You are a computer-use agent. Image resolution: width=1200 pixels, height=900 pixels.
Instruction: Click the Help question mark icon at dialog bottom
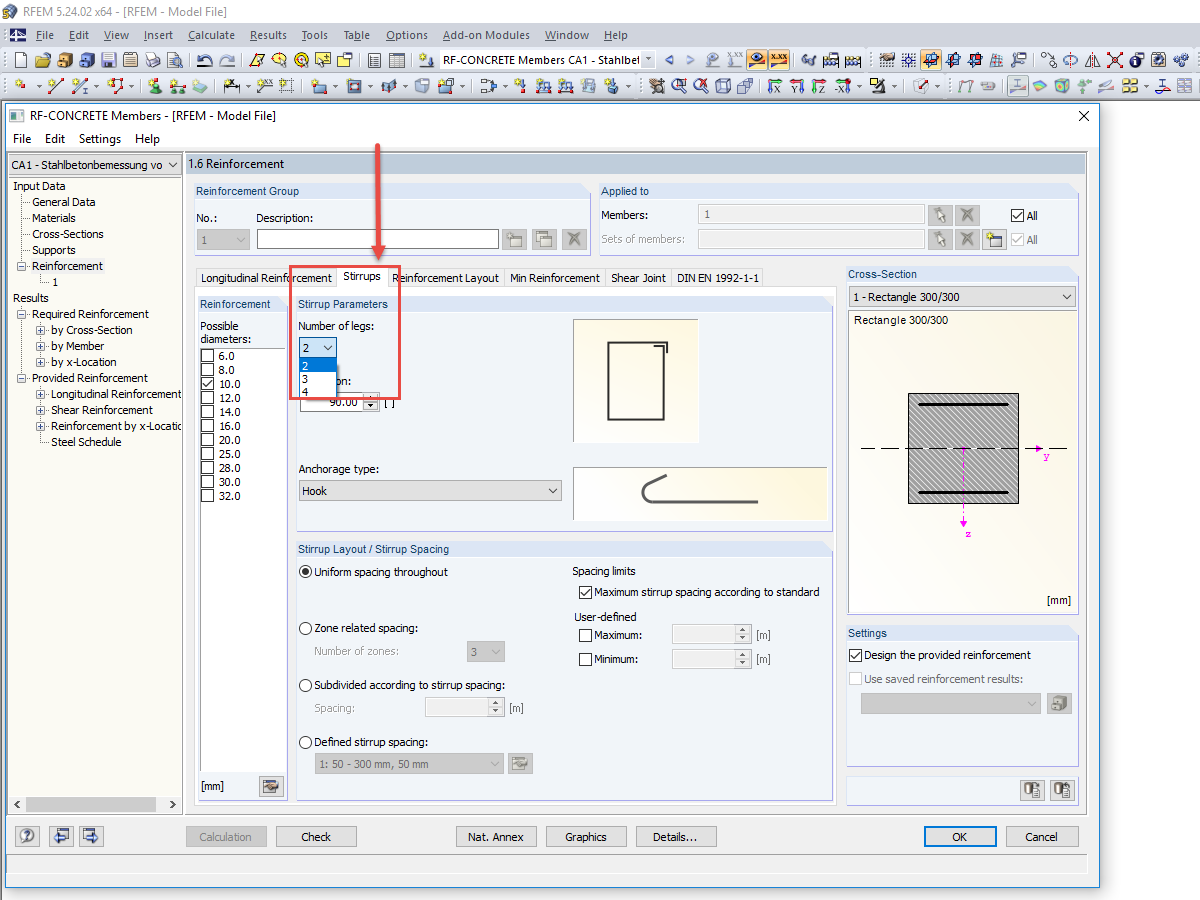pyautogui.click(x=27, y=836)
